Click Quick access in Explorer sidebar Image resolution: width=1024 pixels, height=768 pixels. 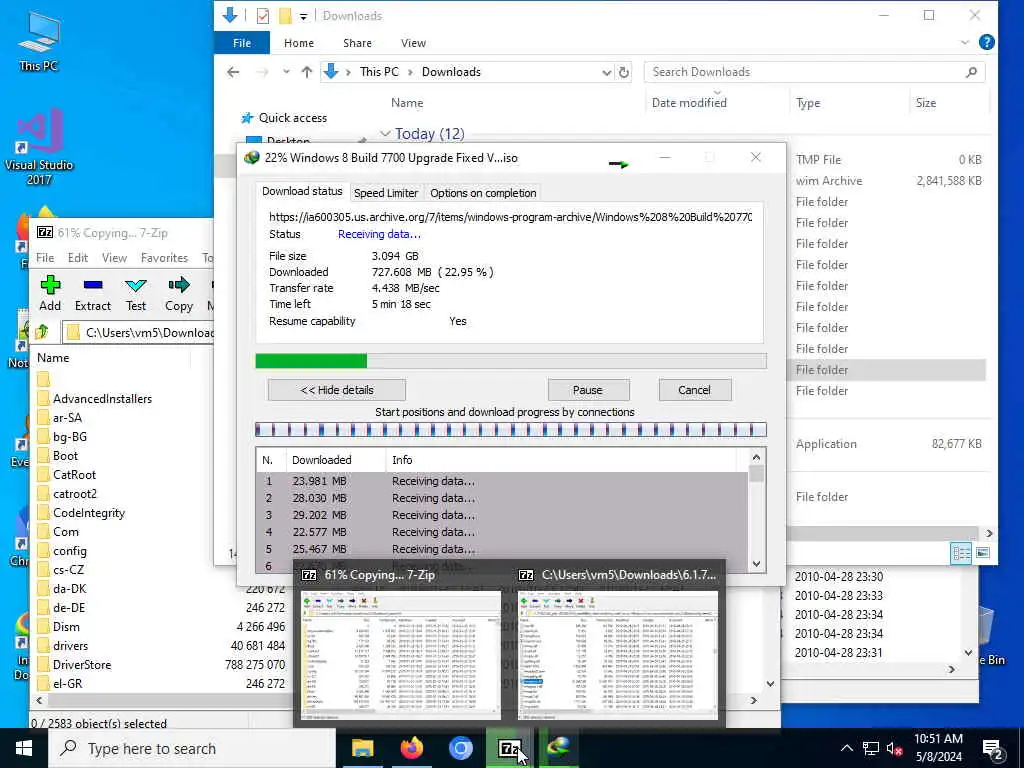tap(293, 118)
